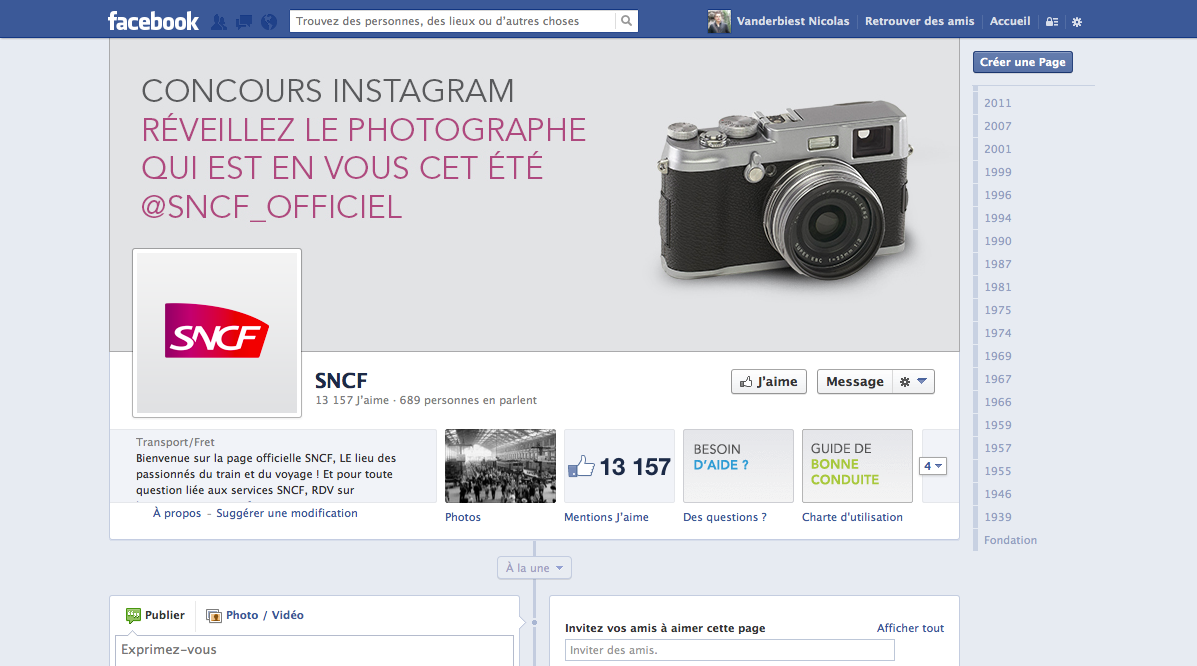Click the search magnifier button
Viewport: 1197px width, 666px height.
point(626,21)
